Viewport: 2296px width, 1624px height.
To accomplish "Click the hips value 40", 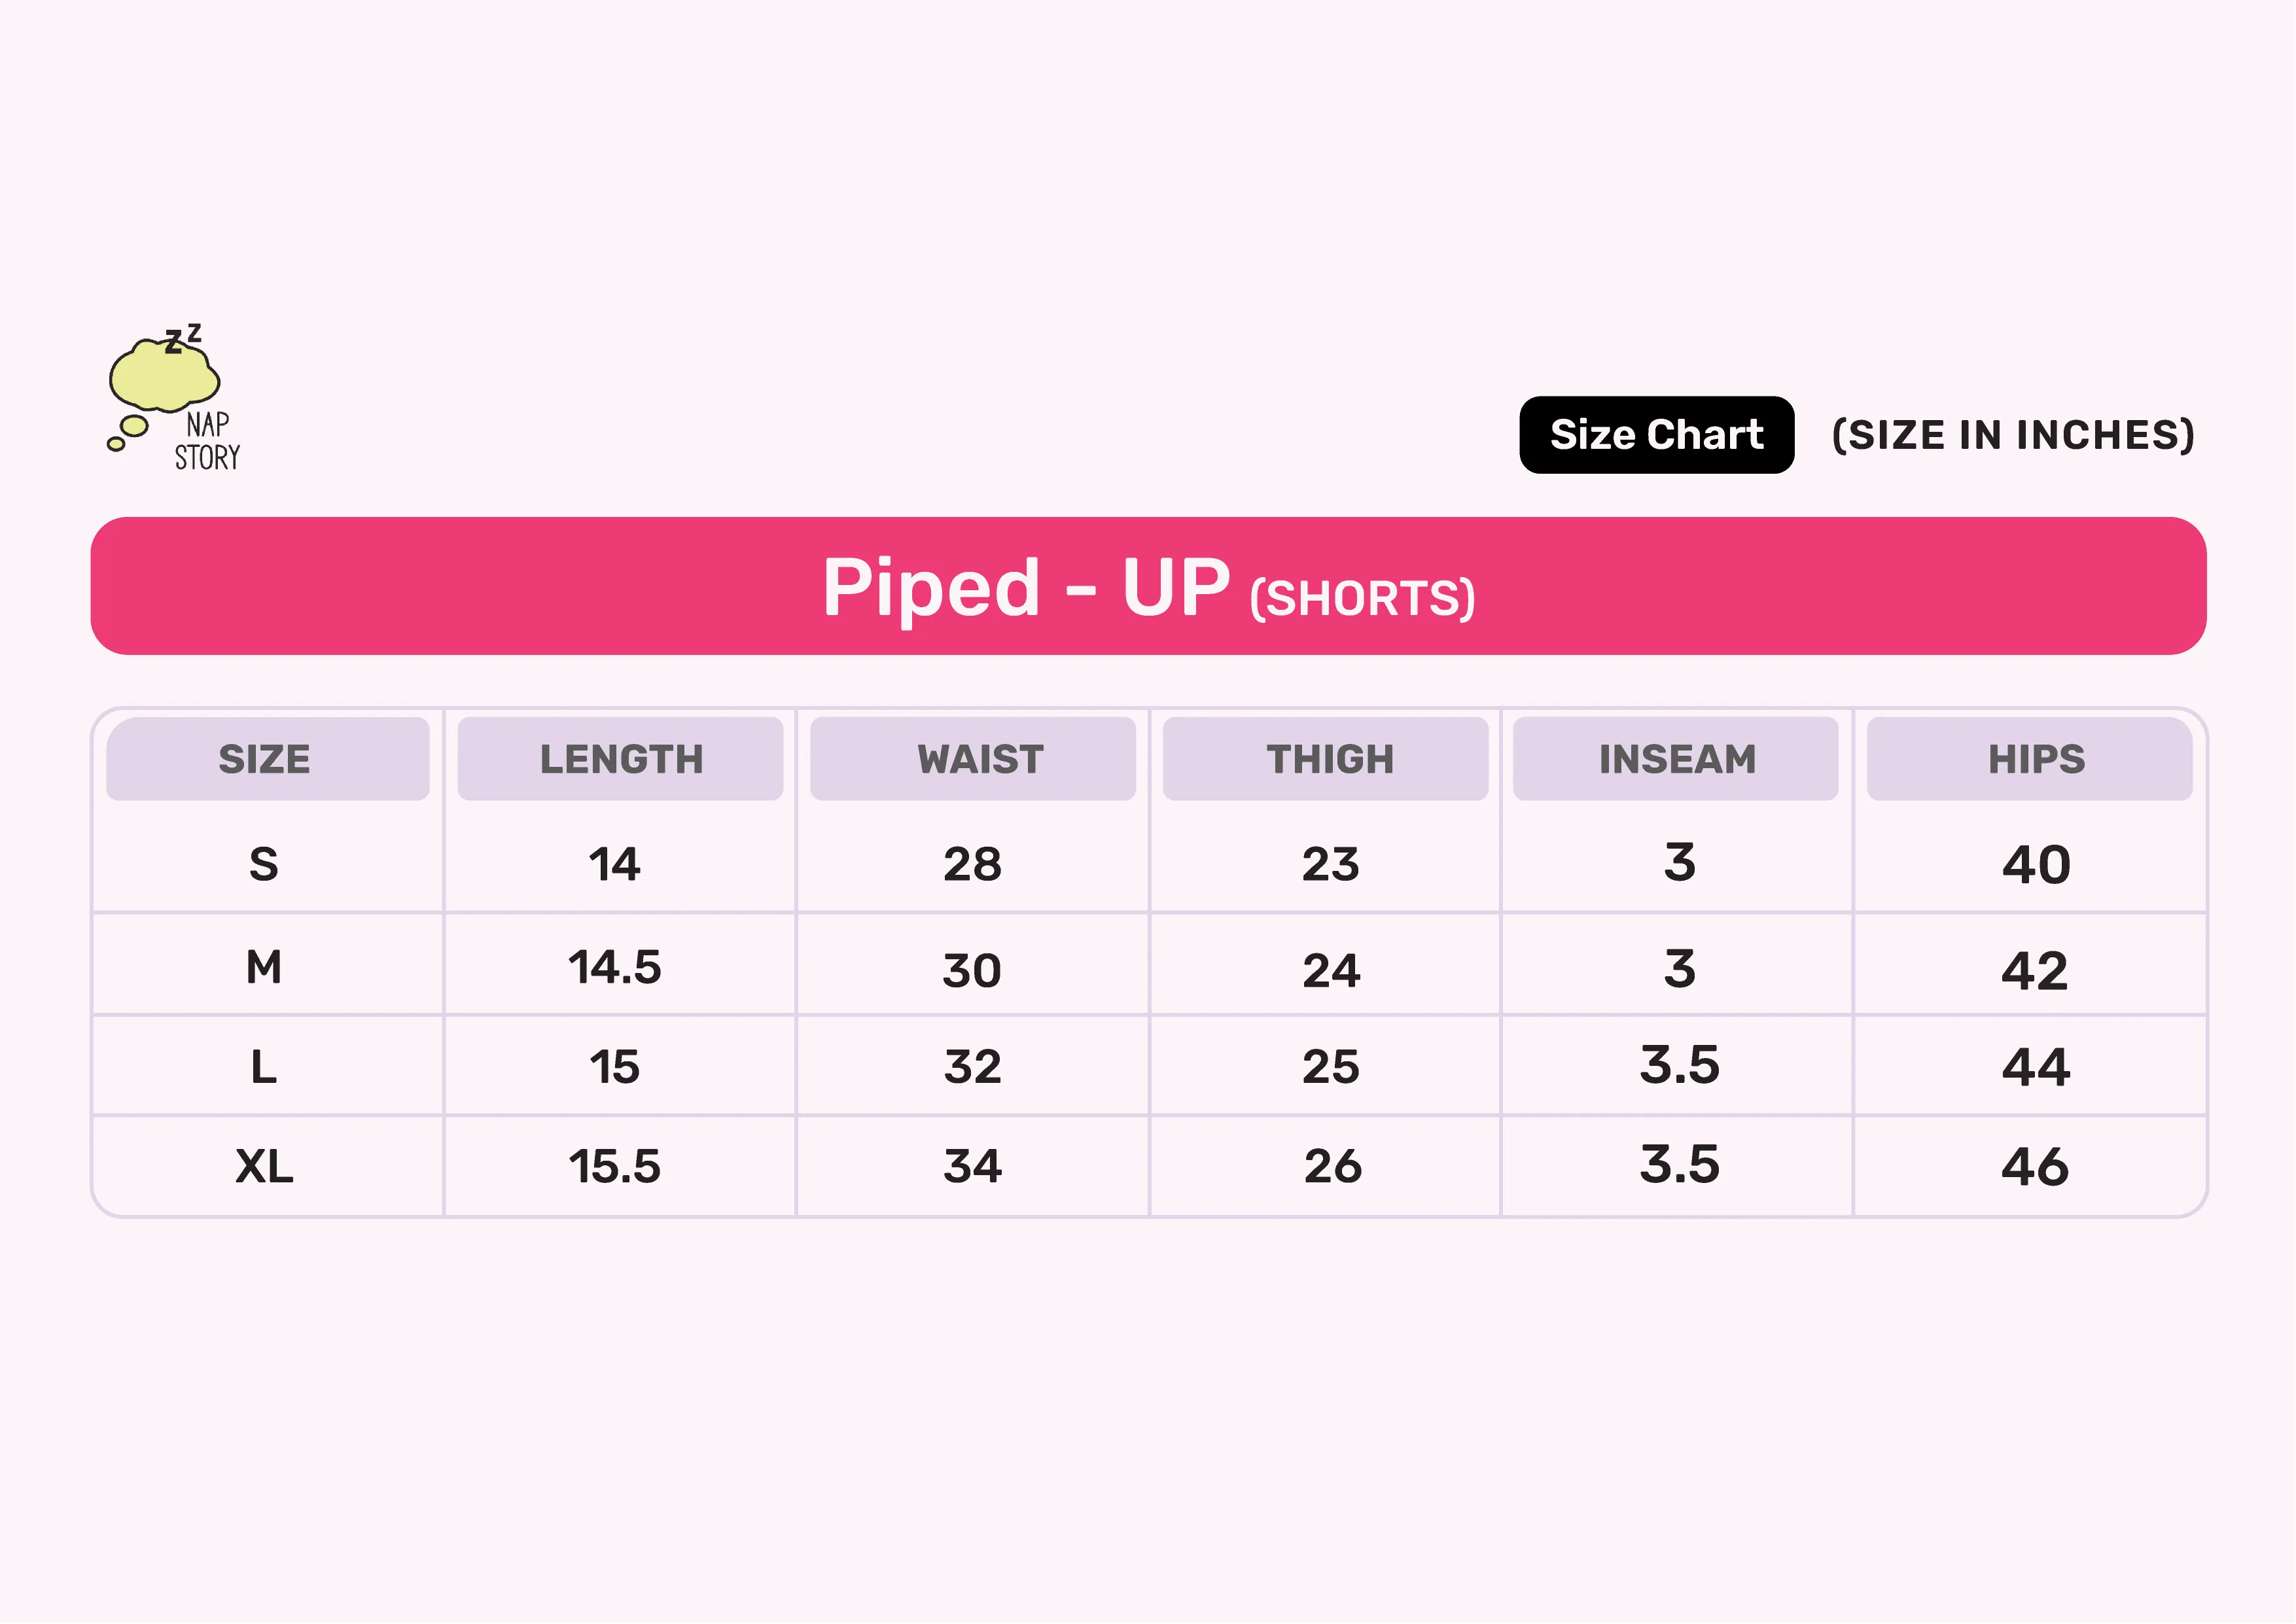I will click(2035, 864).
